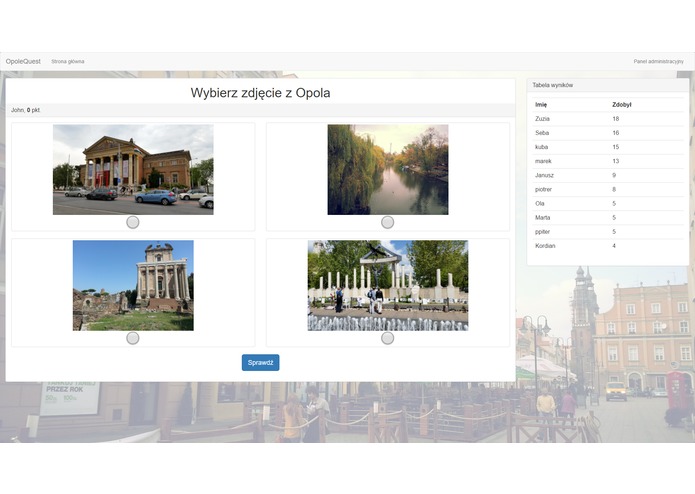Select radio button under river canal photo
Image resolution: width=695 pixels, height=494 pixels.
point(387,222)
